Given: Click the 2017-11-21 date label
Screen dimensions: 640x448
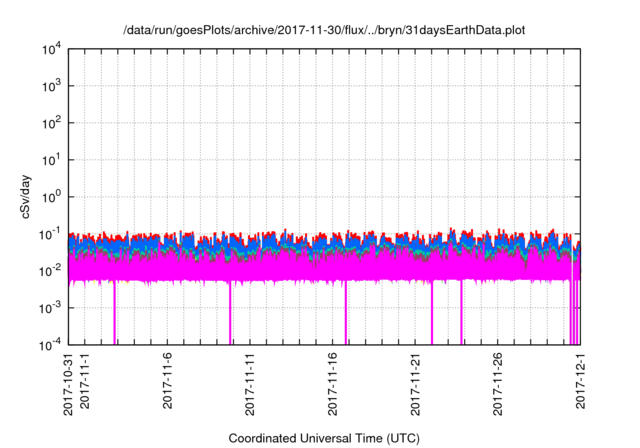Looking at the screenshot, I should (x=415, y=383).
